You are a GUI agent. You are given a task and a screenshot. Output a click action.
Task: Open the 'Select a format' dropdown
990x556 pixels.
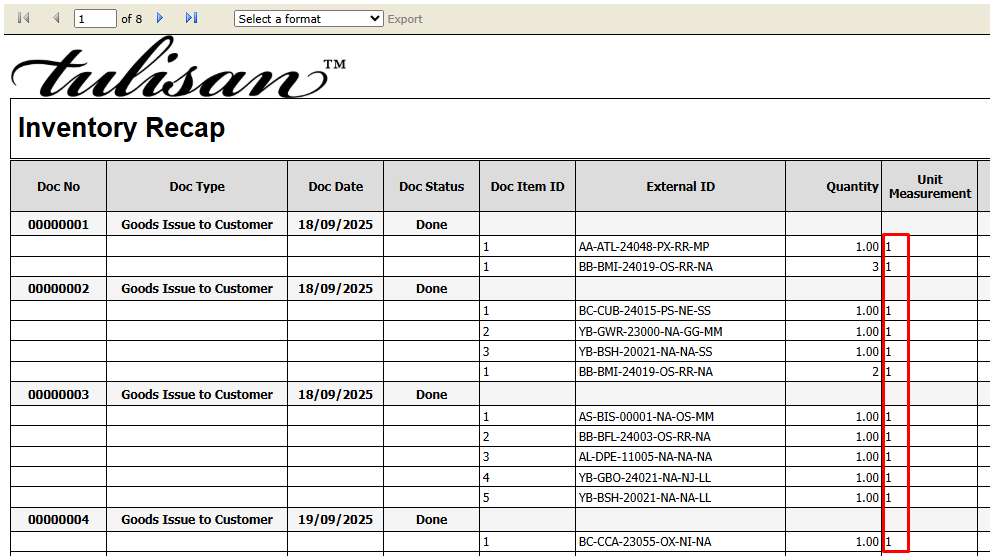pyautogui.click(x=308, y=19)
